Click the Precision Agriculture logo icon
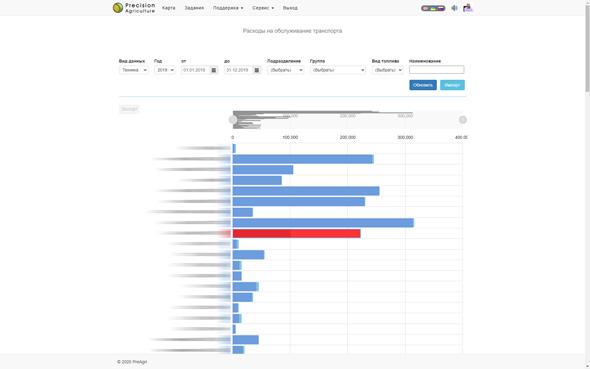Image resolution: width=590 pixels, height=369 pixels. pyautogui.click(x=118, y=8)
